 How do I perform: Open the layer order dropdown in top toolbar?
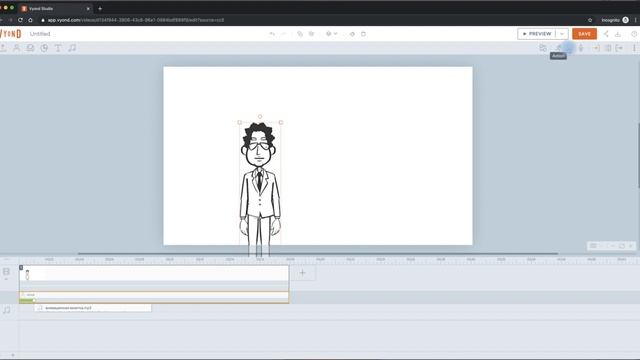331,34
